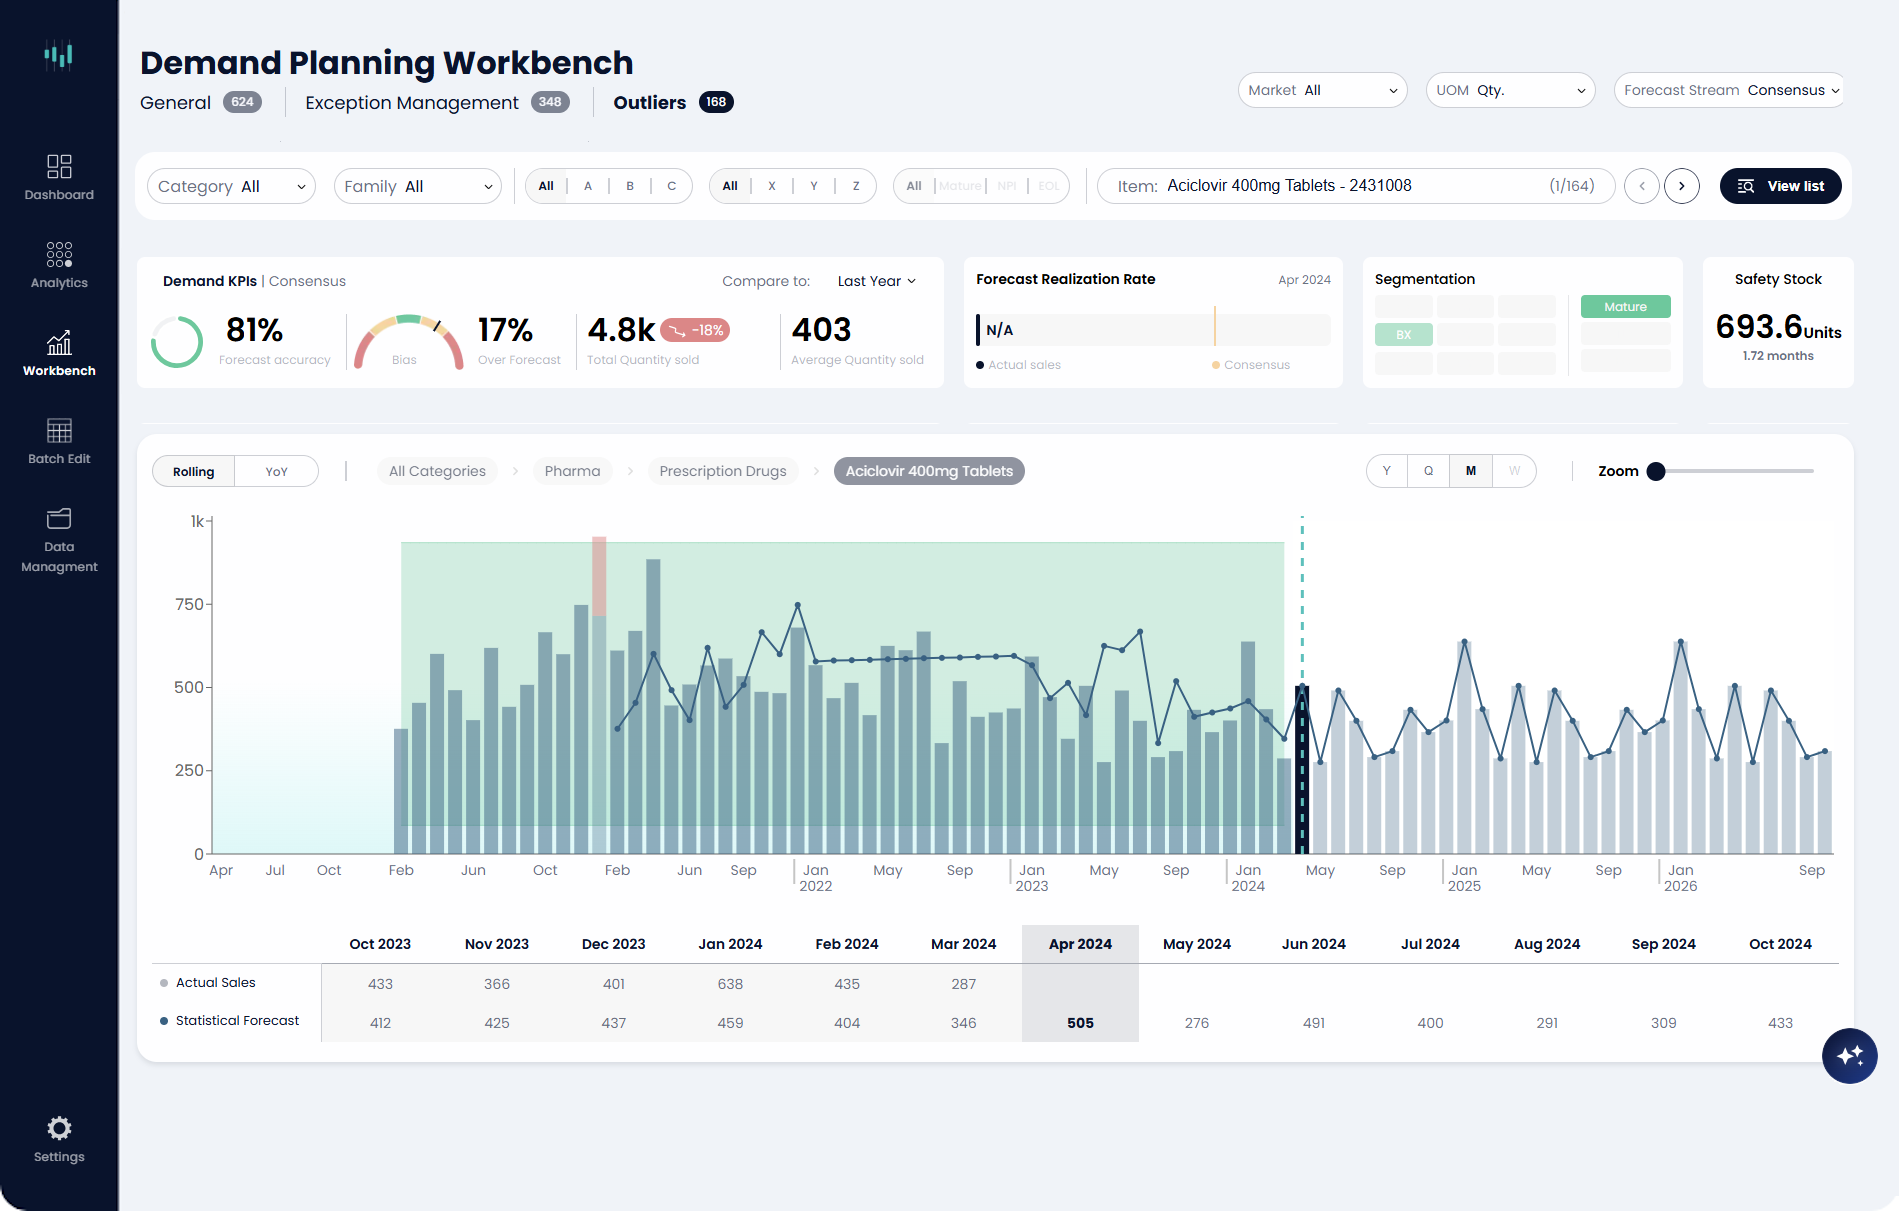Image resolution: width=1899 pixels, height=1211 pixels.
Task: Open the AI sparkle assistant button
Action: coord(1849,1056)
